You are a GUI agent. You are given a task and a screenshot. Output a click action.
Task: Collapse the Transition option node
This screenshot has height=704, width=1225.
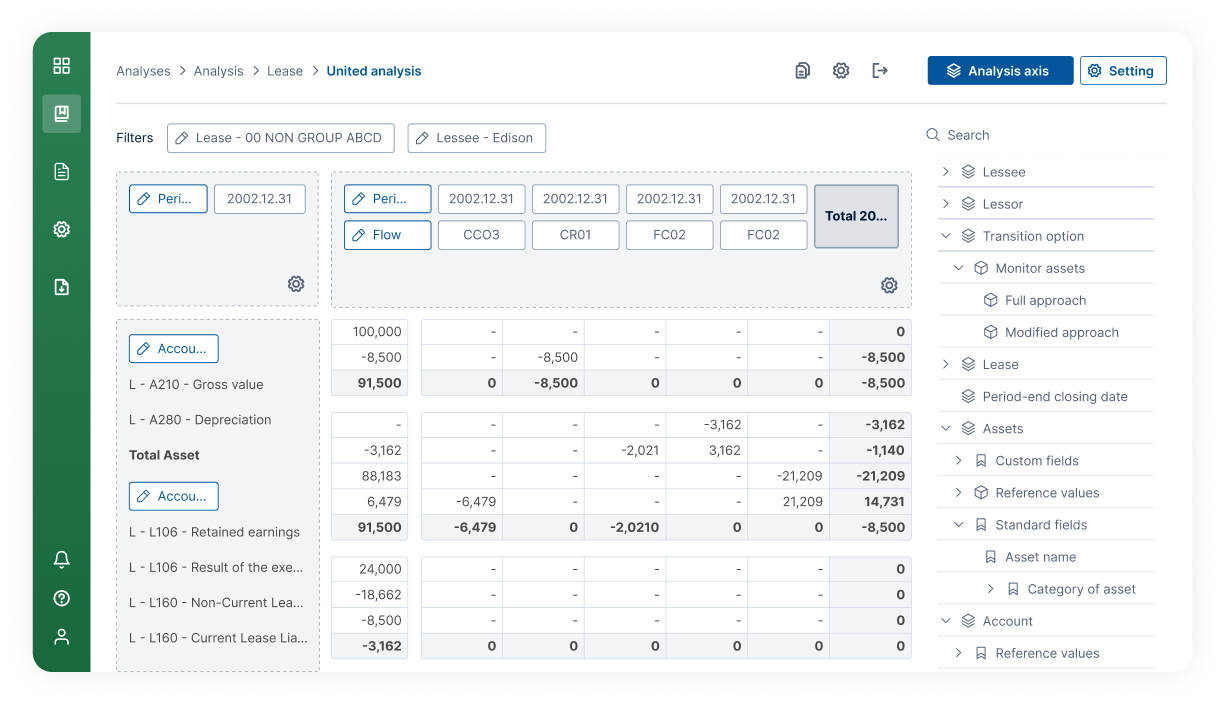coord(946,236)
